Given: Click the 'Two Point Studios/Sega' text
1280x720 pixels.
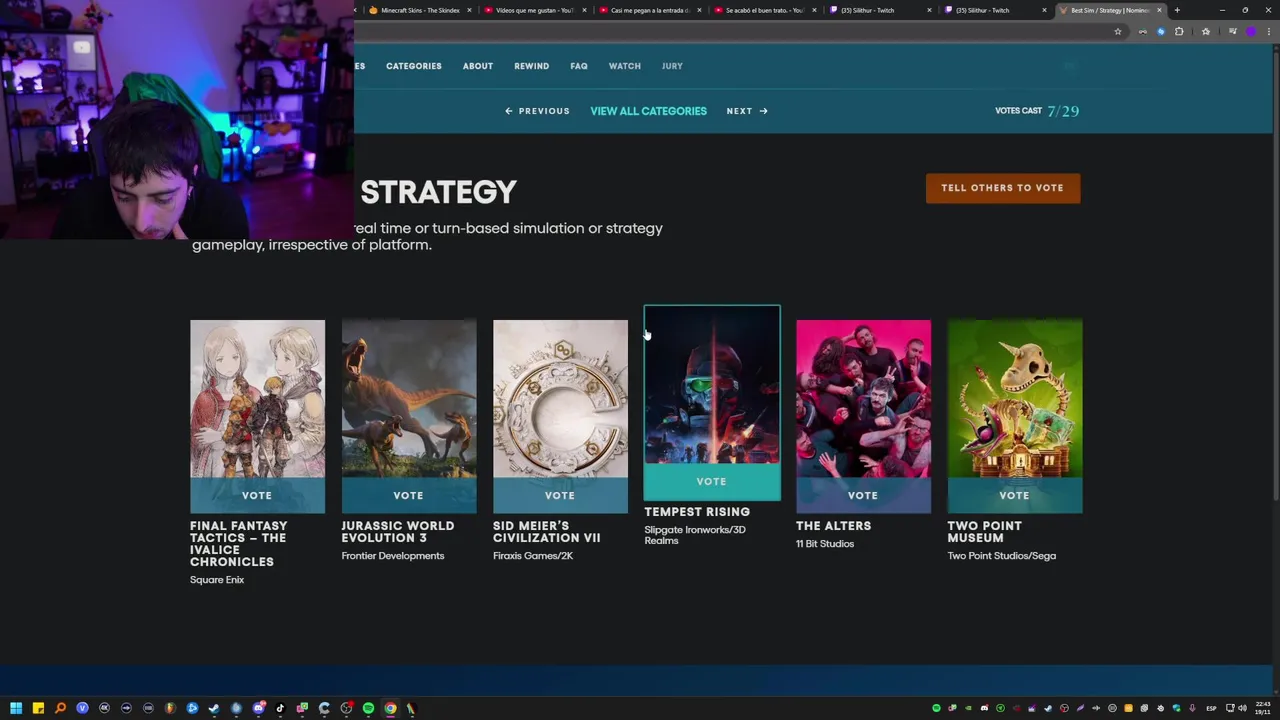Looking at the screenshot, I should point(1002,556).
